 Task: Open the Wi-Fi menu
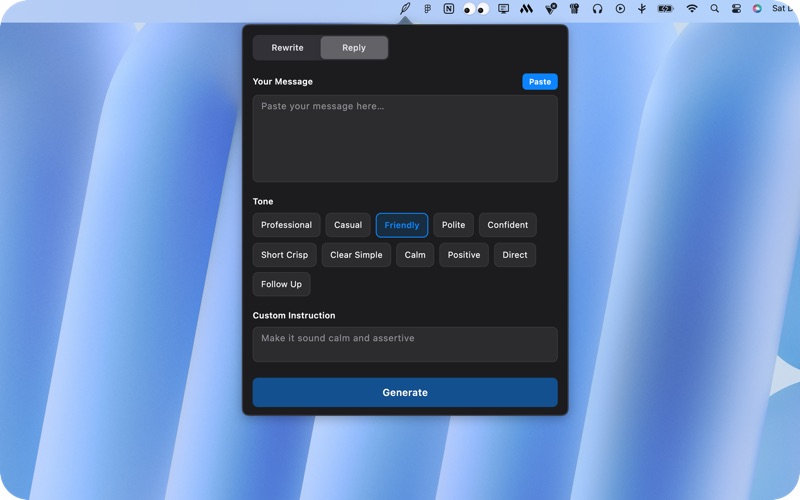click(x=692, y=9)
